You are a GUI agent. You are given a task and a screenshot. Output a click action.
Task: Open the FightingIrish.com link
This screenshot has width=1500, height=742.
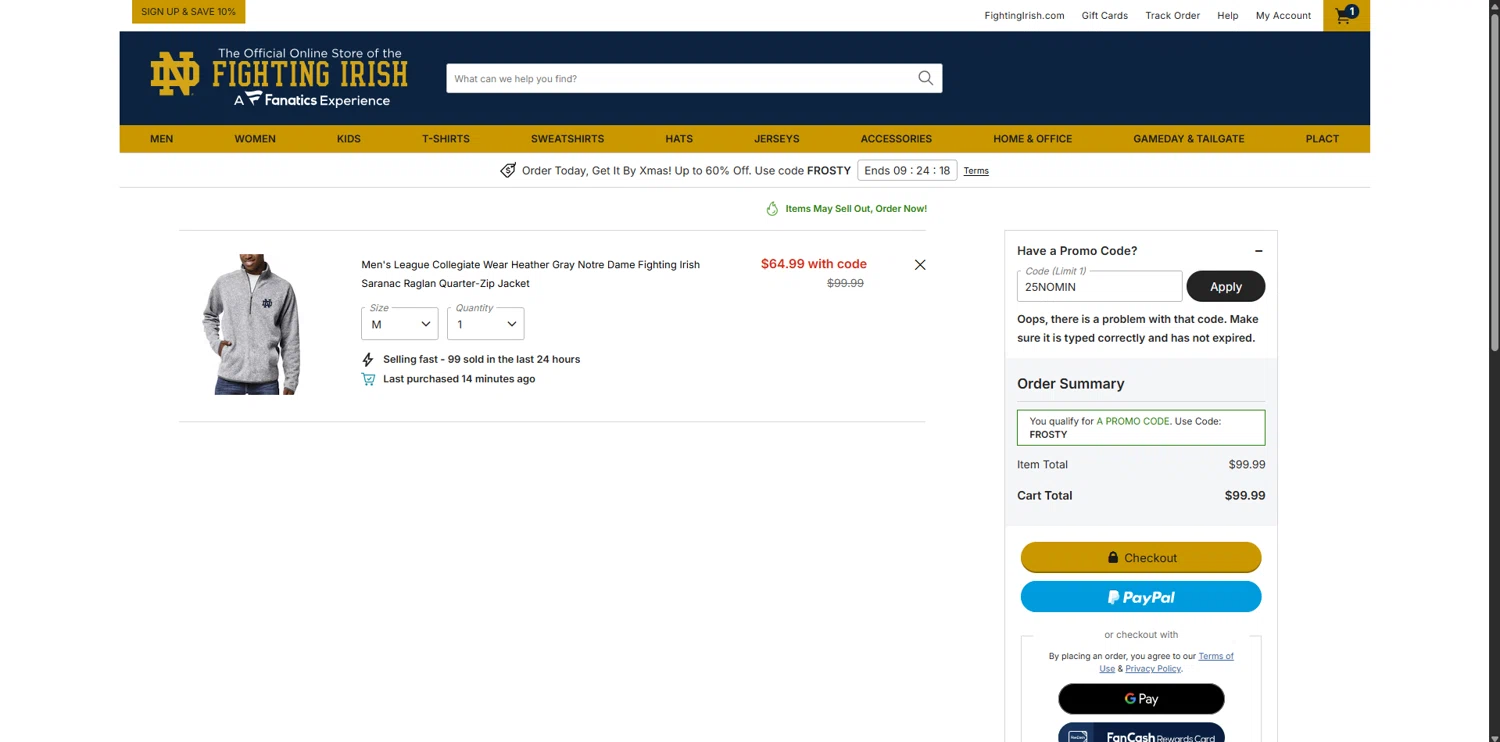[1024, 16]
